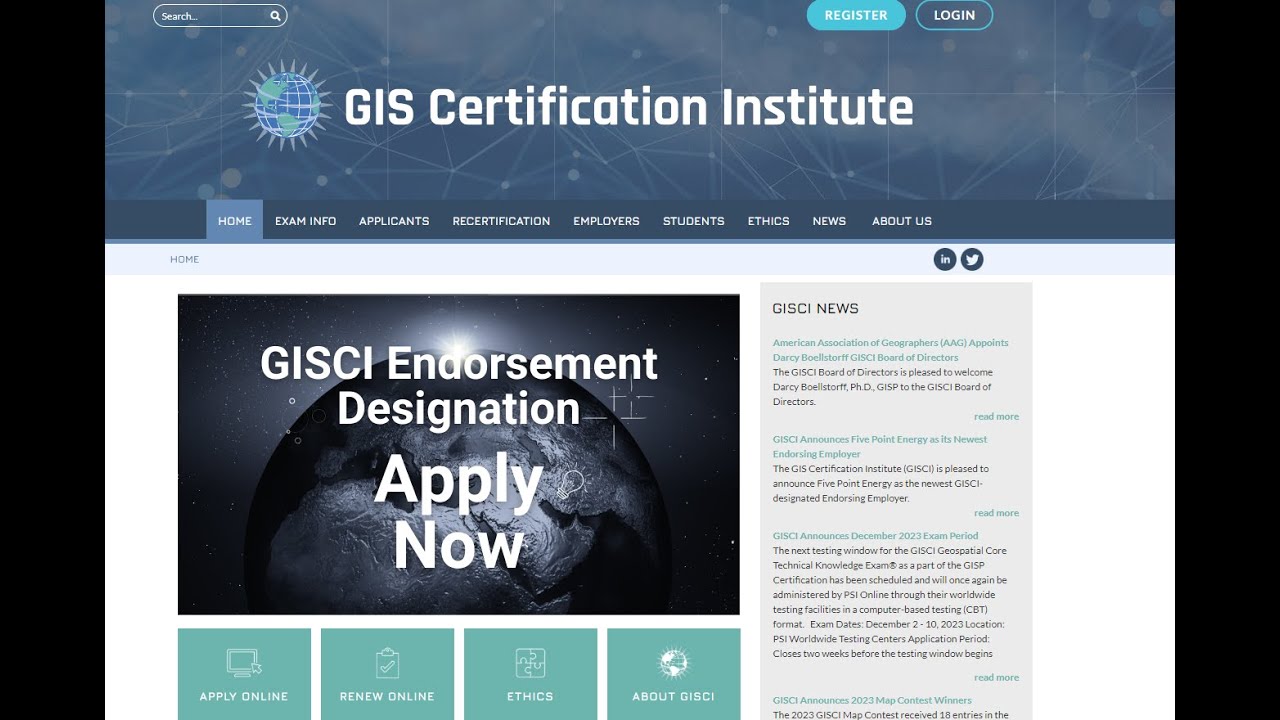Open the December 2023 Exam Period headline

876,536
